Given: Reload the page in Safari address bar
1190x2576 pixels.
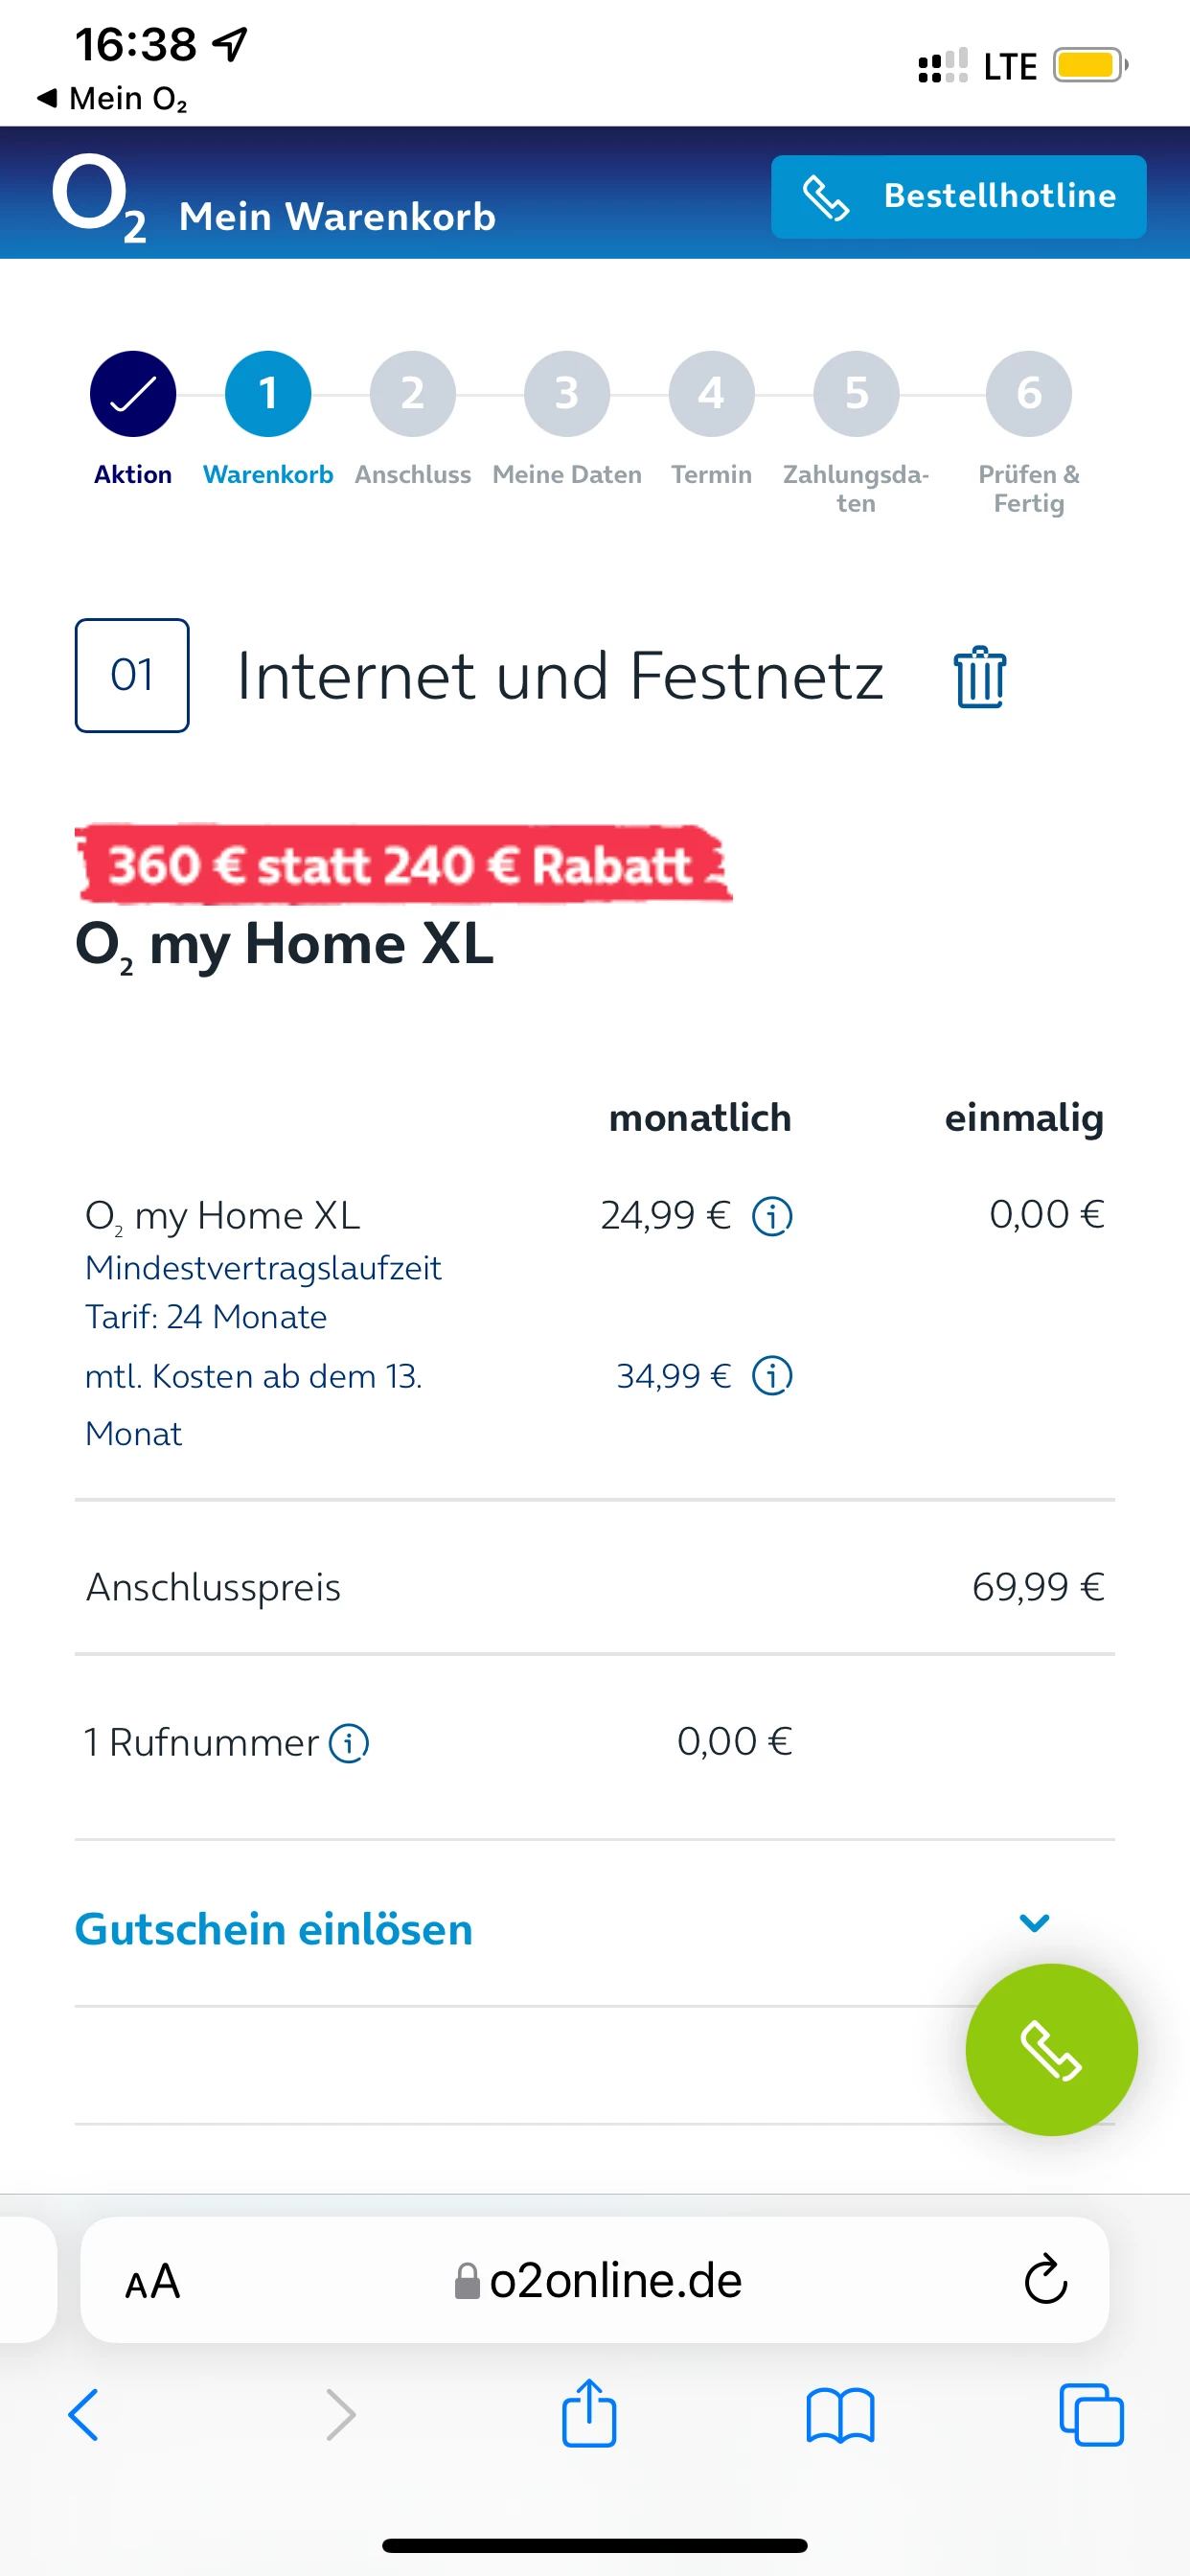Looking at the screenshot, I should [1045, 2279].
